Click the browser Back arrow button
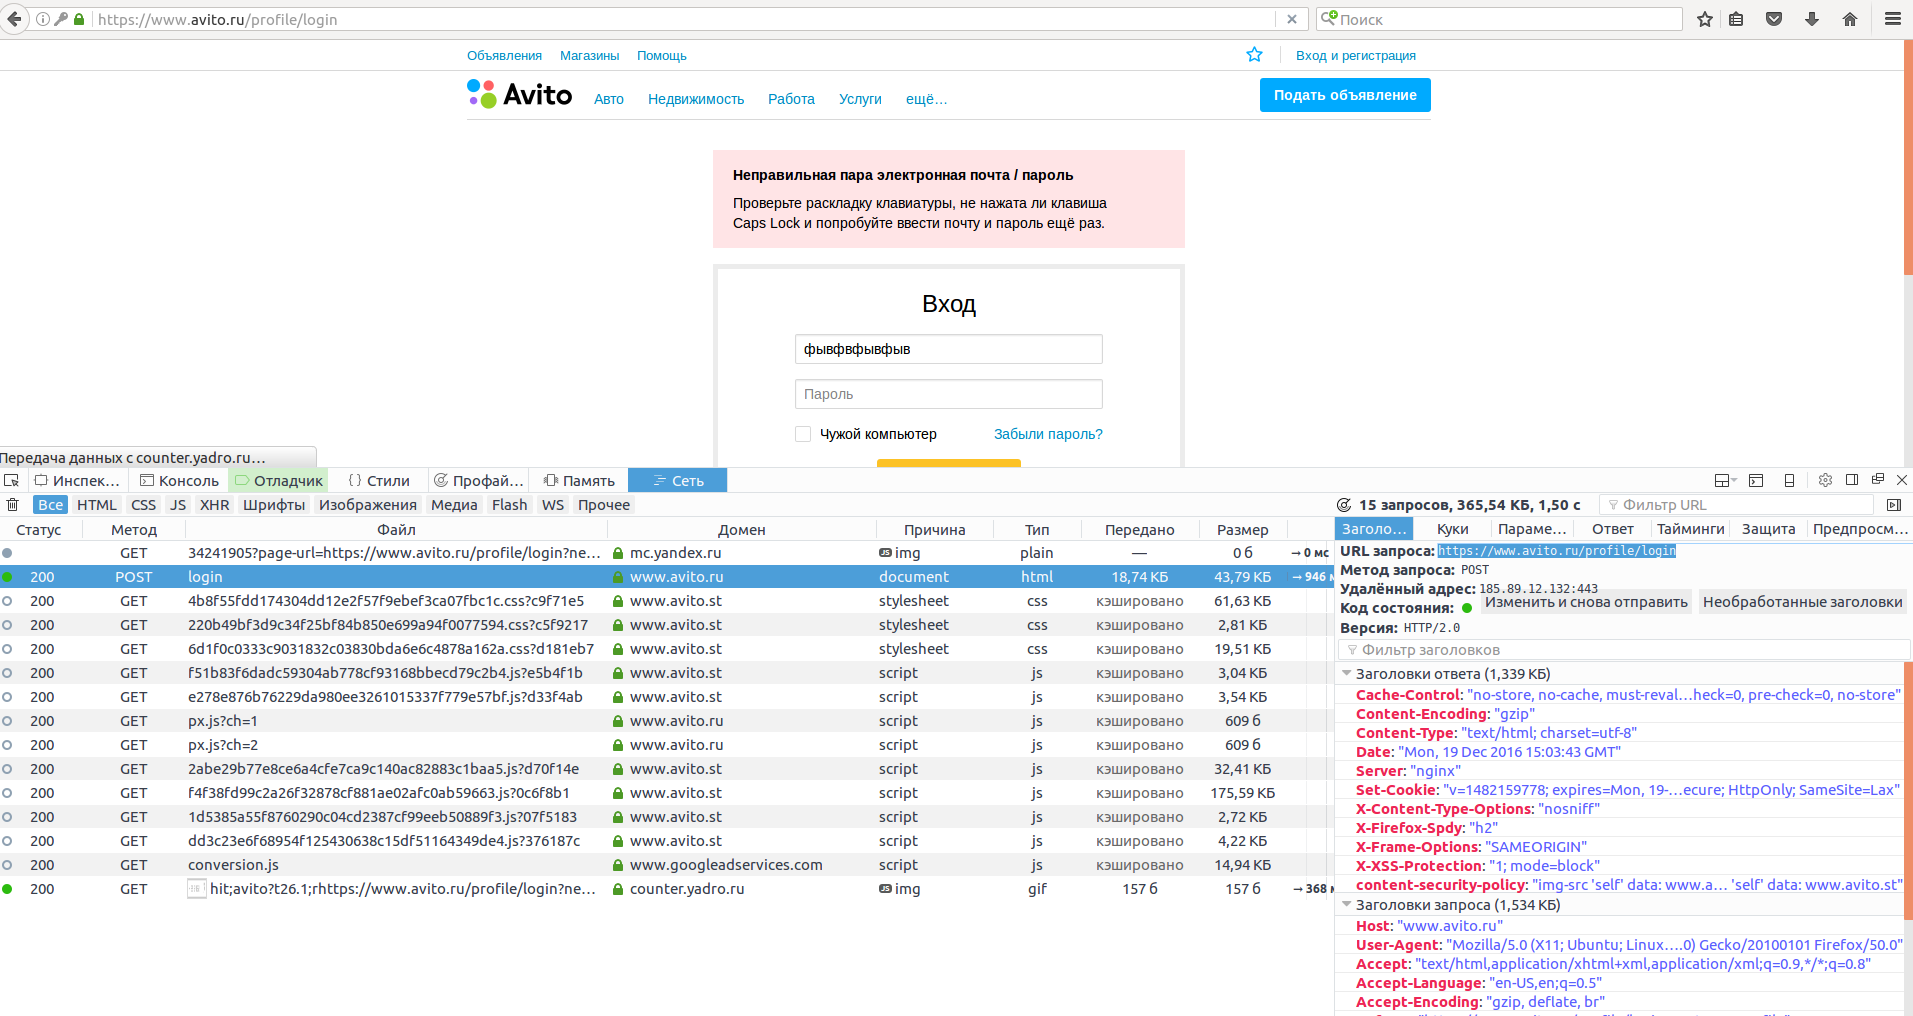The image size is (1913, 1016). (14, 19)
